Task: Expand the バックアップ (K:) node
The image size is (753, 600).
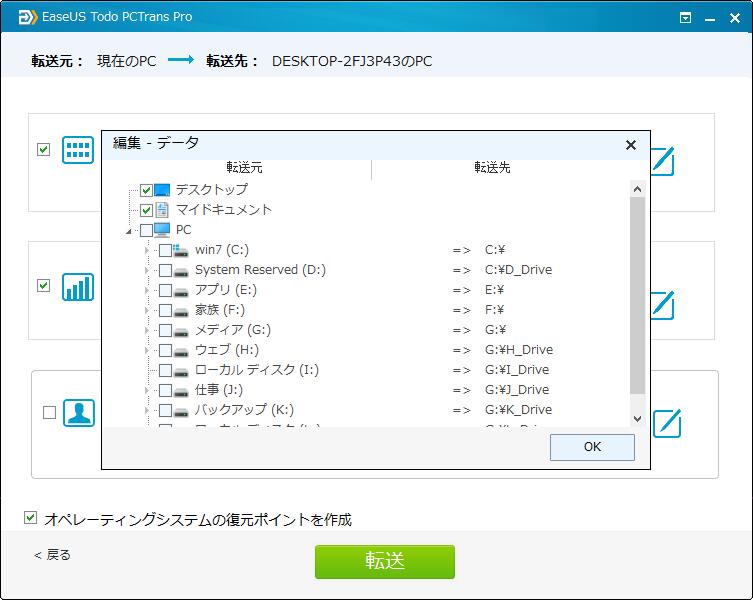Action: pos(147,410)
